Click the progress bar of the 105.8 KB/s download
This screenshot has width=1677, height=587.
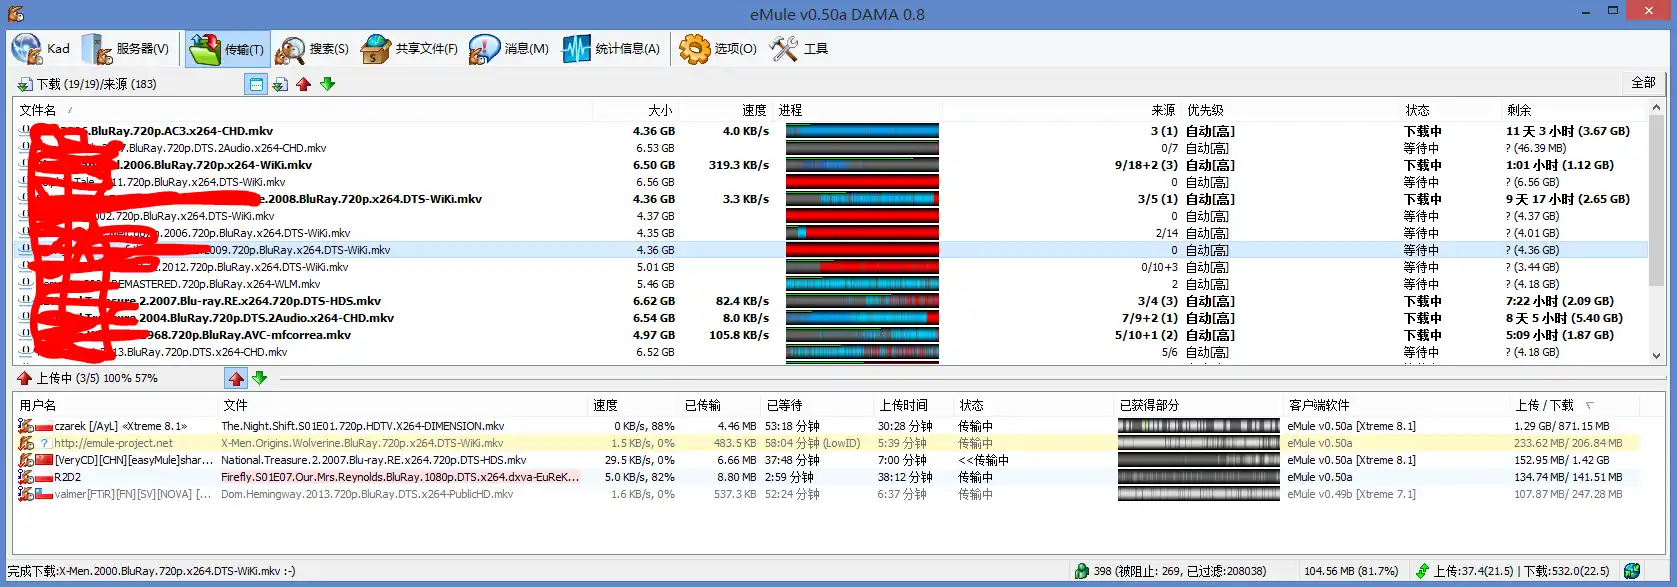tap(862, 335)
